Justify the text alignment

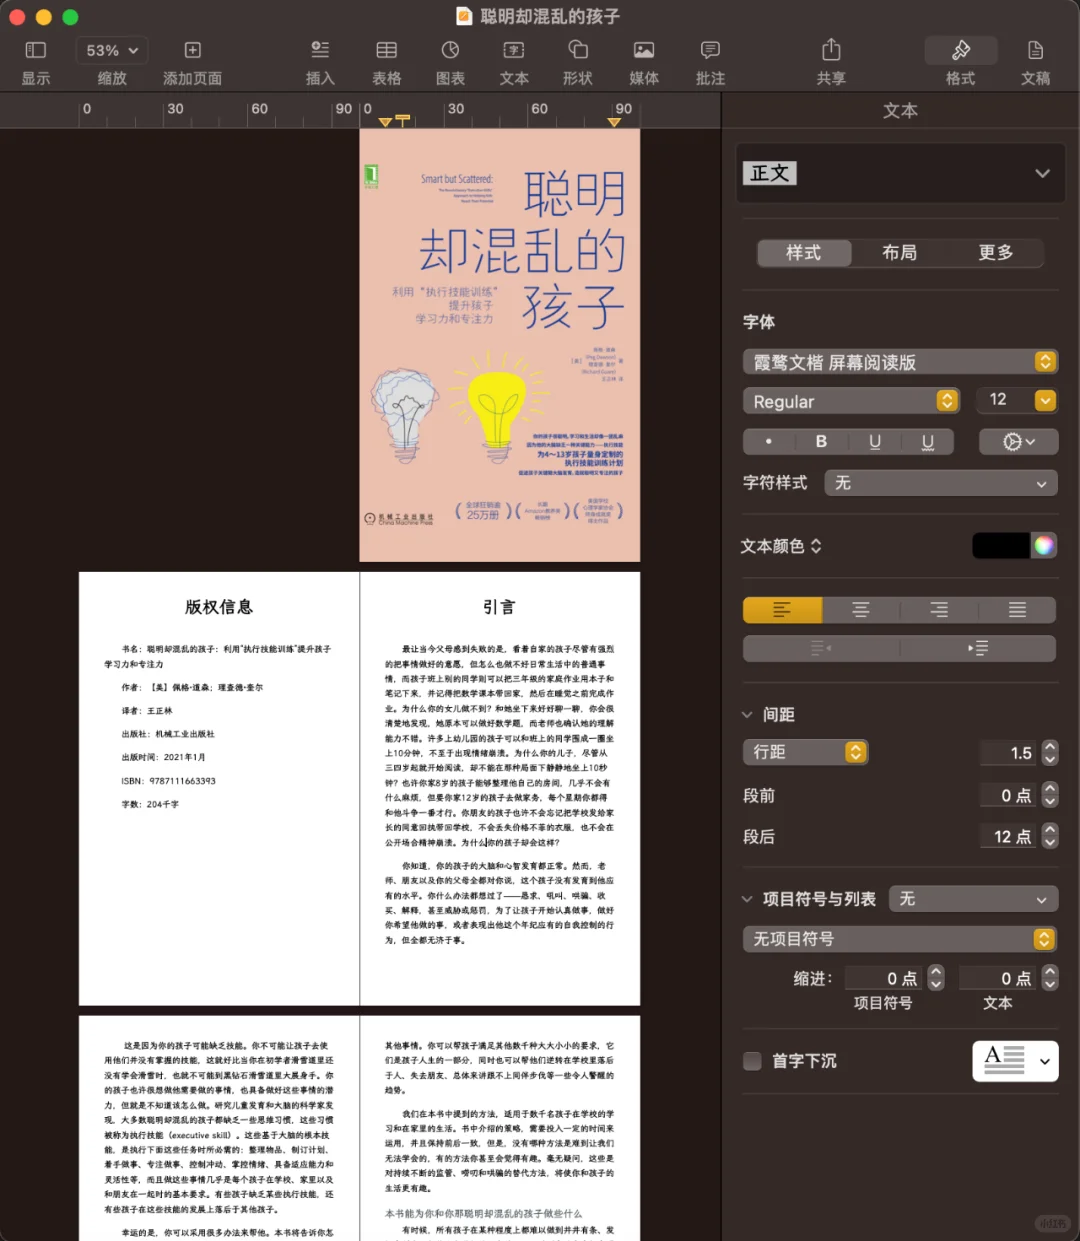click(1017, 610)
